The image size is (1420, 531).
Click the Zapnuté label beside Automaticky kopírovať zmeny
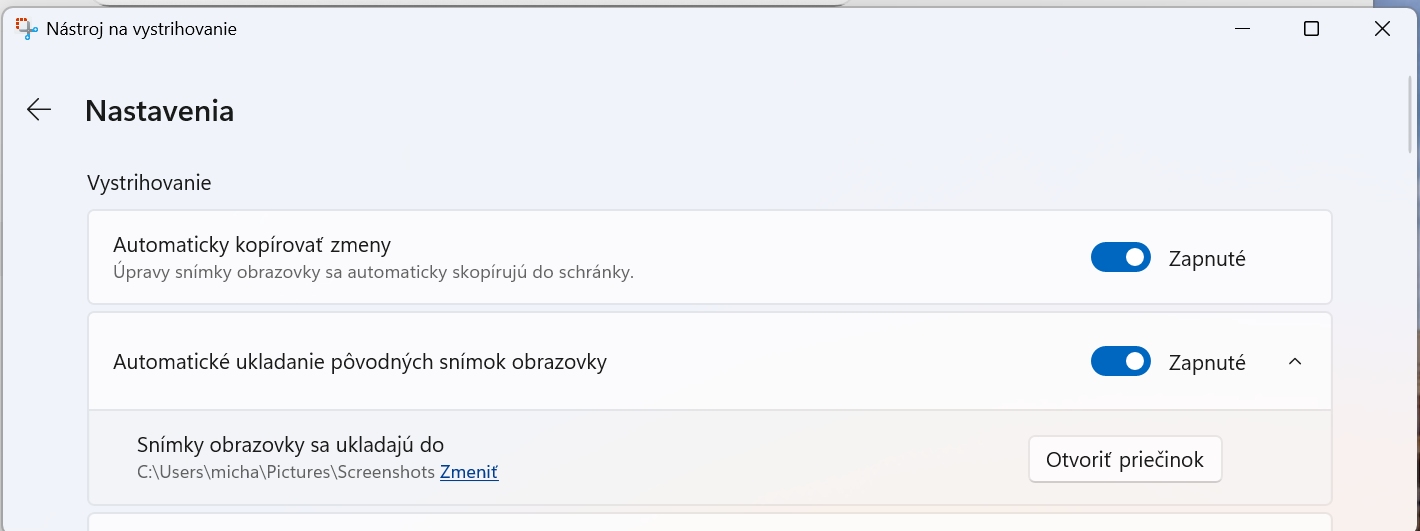[1207, 259]
